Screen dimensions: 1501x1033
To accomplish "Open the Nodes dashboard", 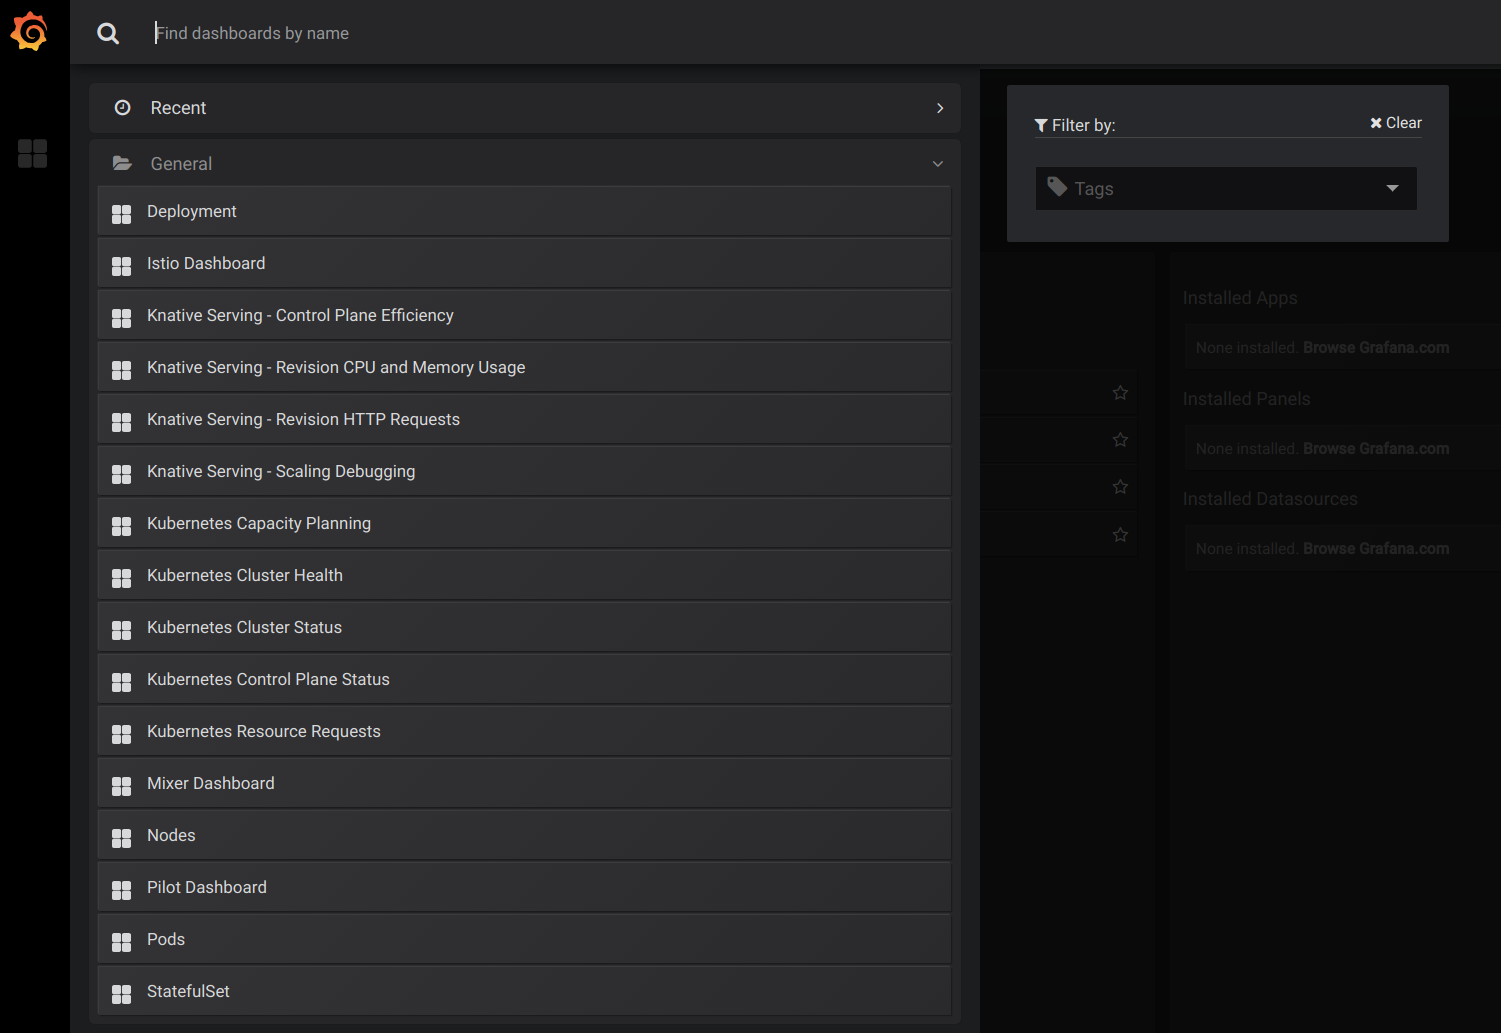I will click(524, 836).
